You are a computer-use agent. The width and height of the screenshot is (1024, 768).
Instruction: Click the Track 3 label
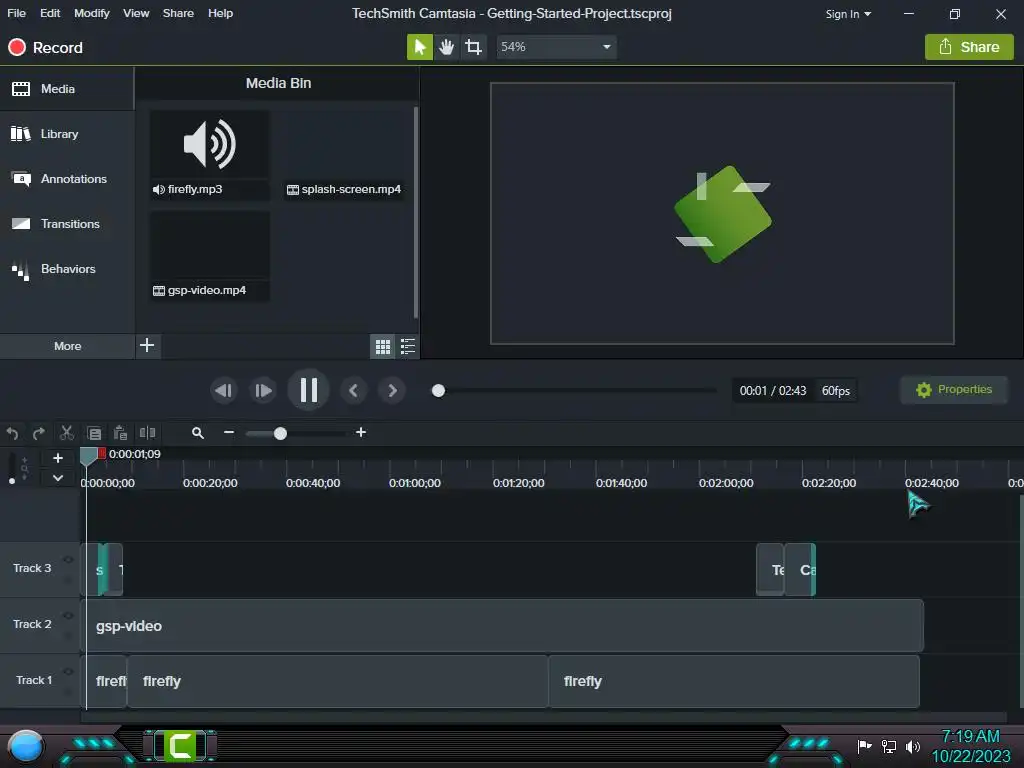coord(32,568)
